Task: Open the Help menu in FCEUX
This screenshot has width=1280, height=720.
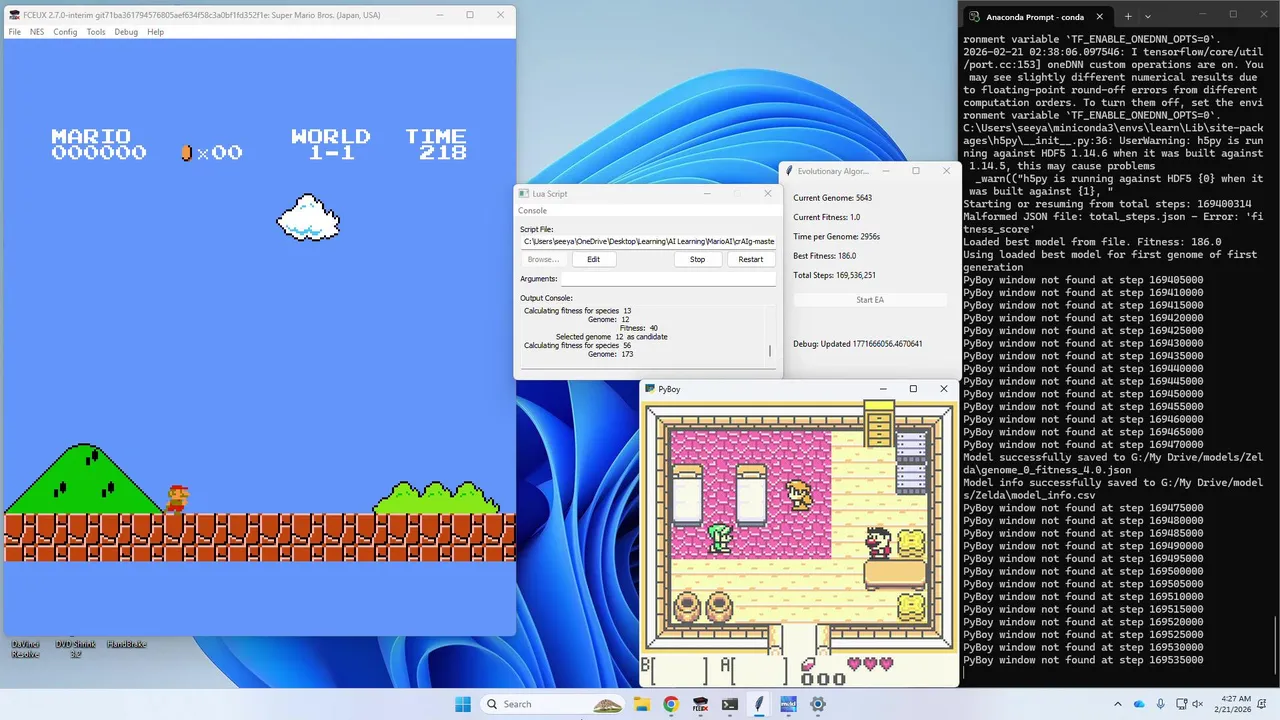Action: click(155, 32)
